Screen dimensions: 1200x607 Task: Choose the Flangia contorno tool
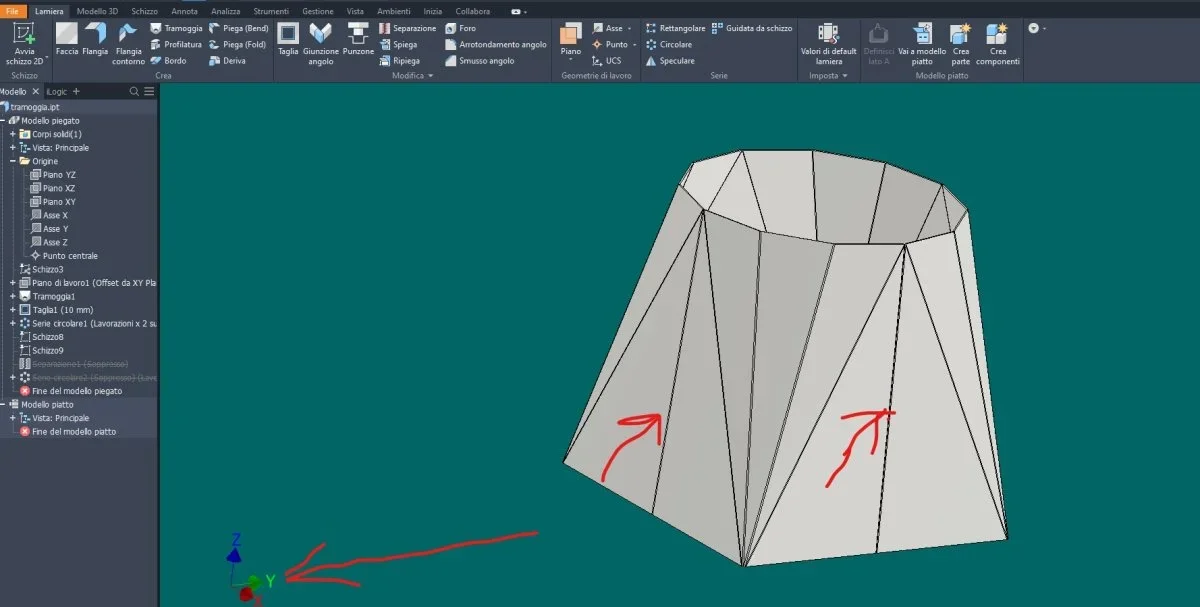point(128,44)
